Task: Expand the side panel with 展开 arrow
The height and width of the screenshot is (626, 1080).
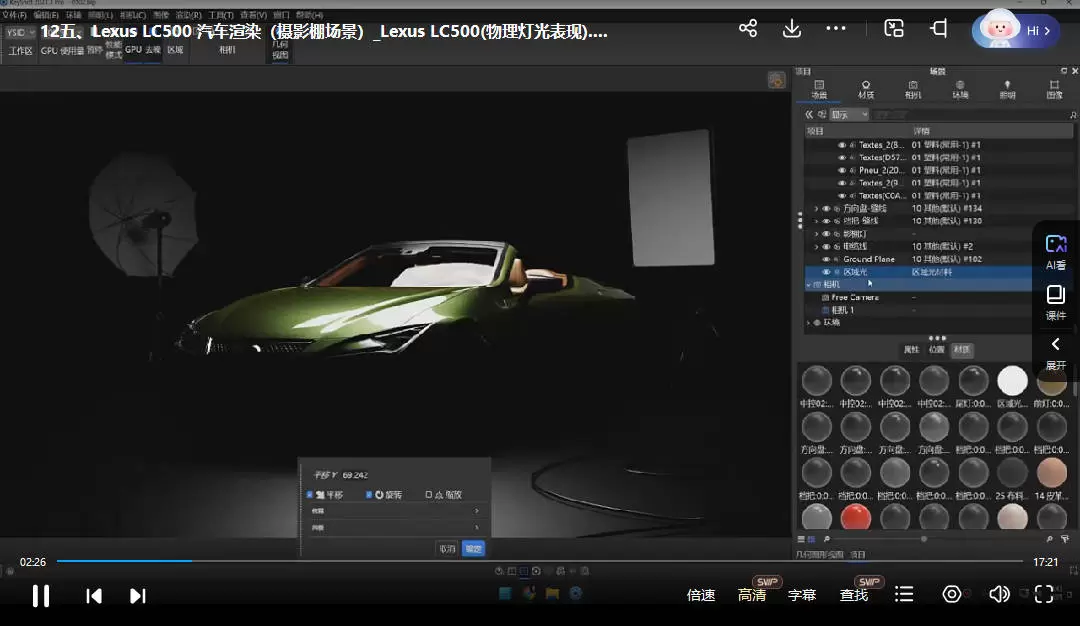Action: tap(1056, 353)
